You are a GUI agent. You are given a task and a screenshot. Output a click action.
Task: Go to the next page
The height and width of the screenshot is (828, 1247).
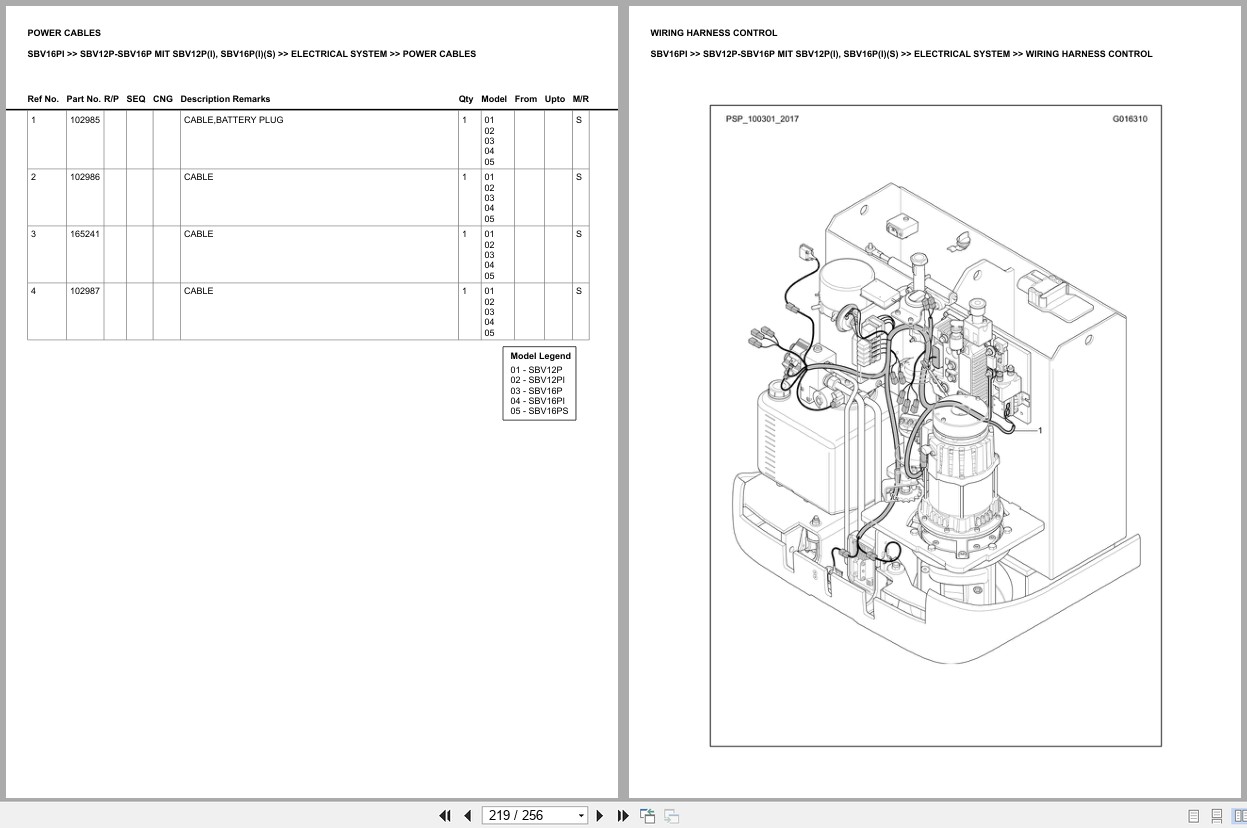600,815
